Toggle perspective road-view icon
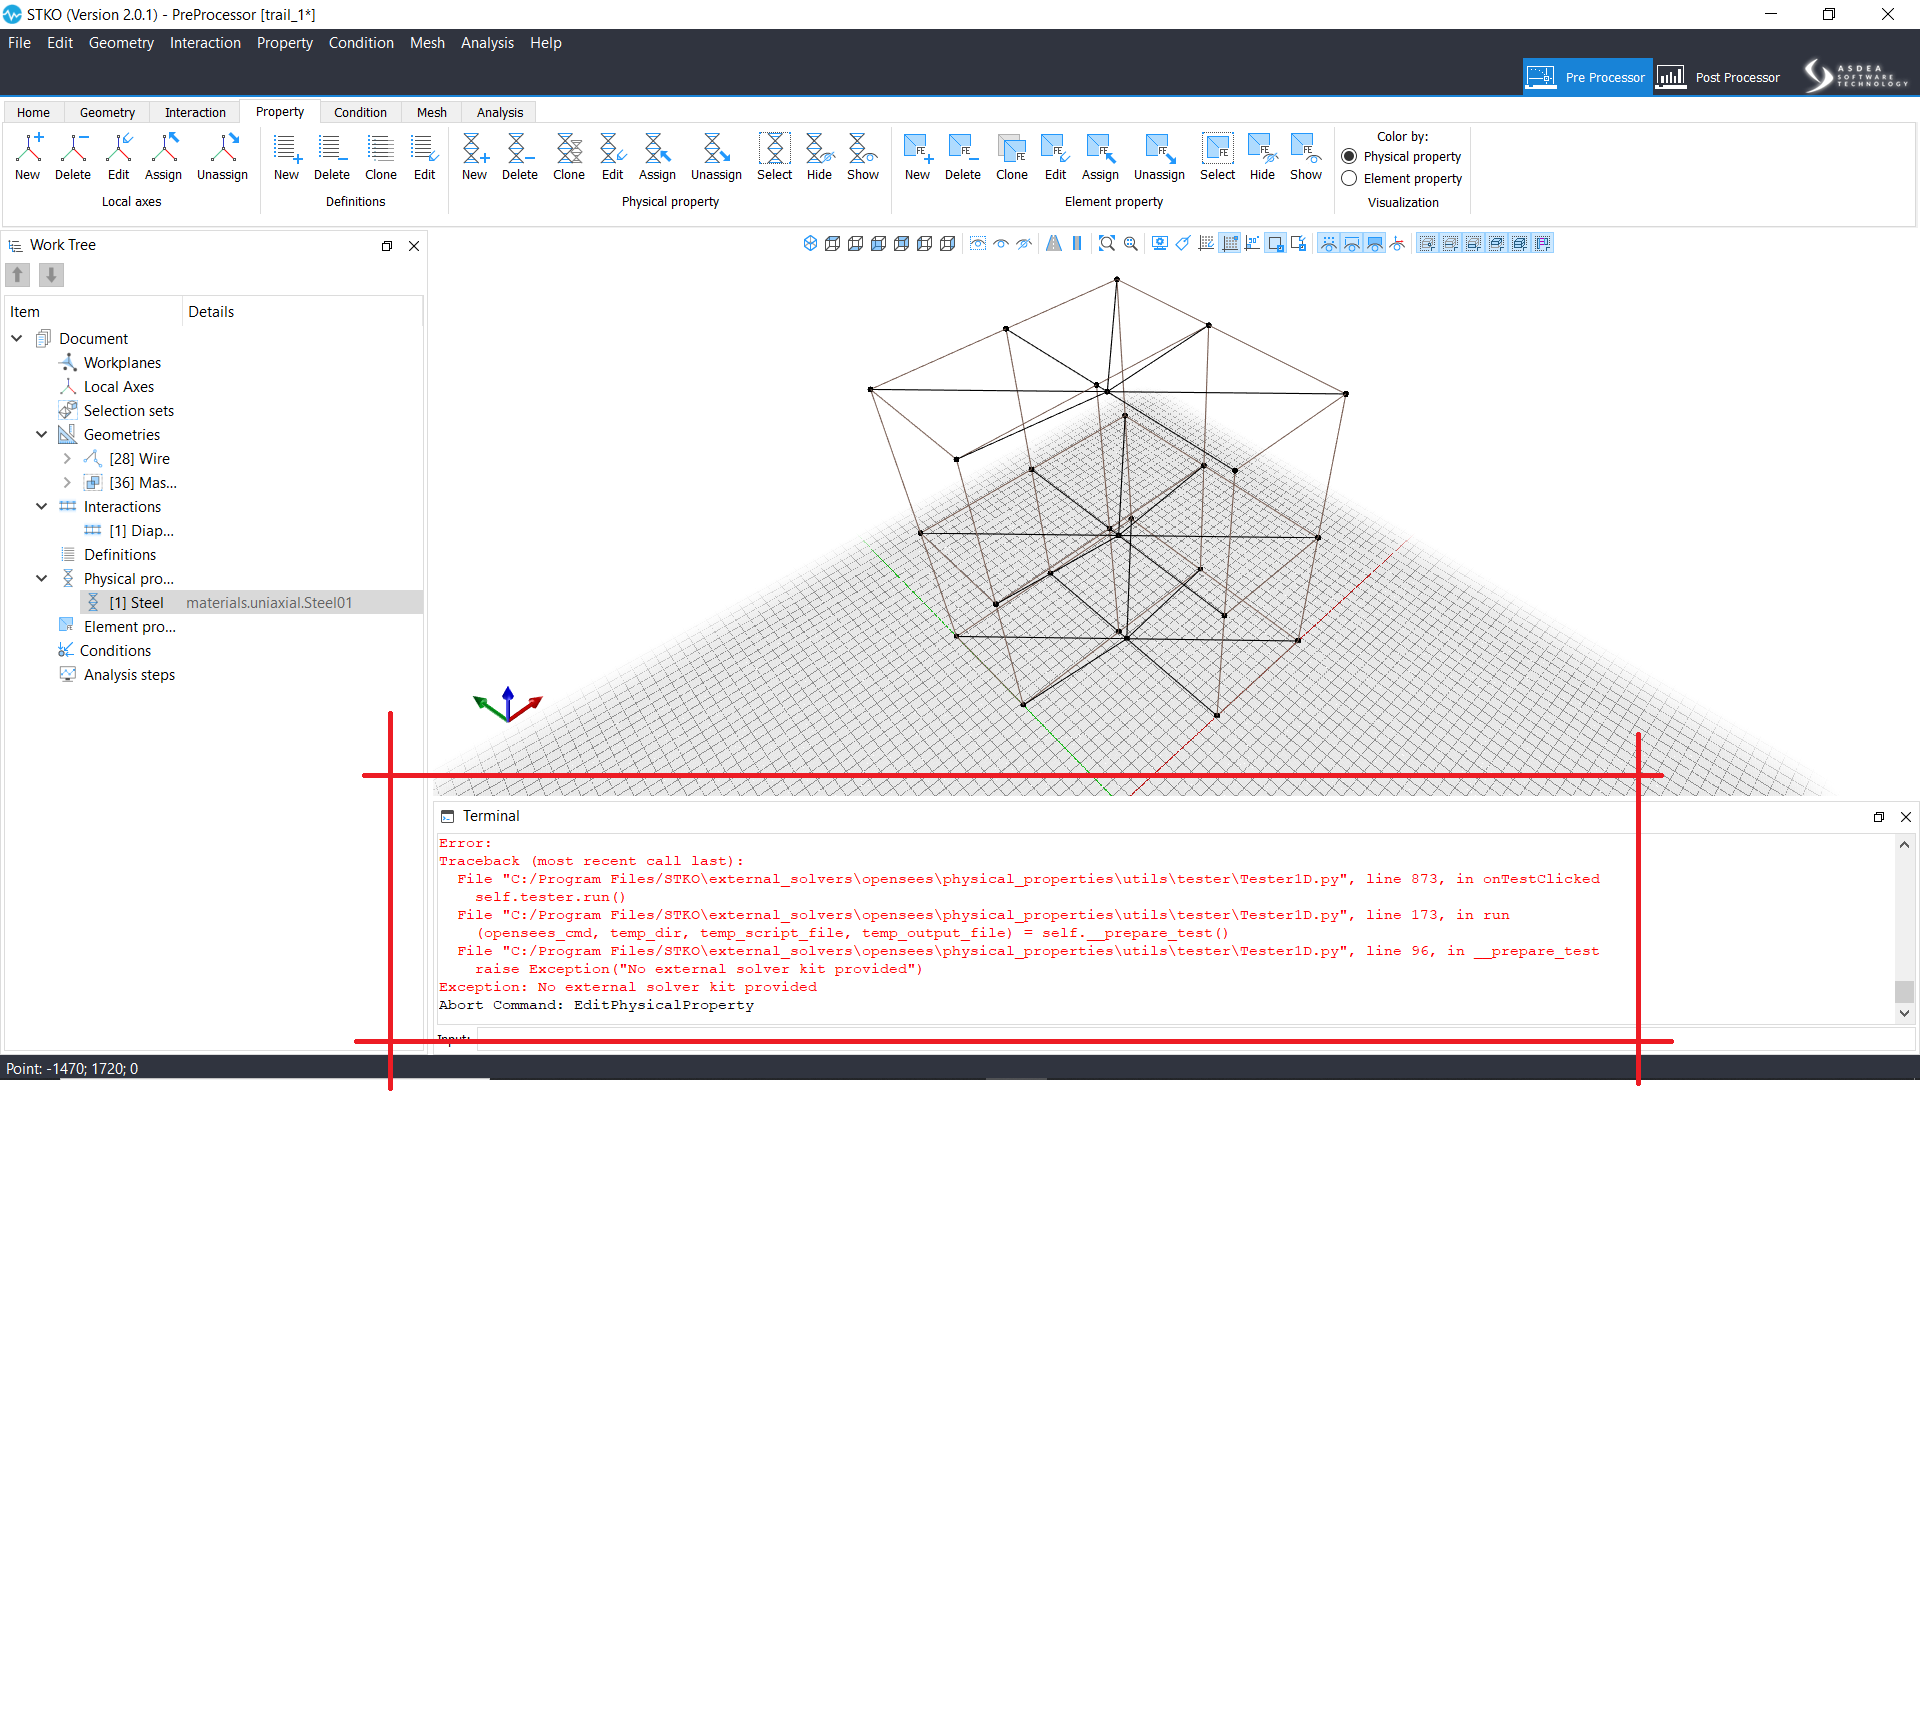This screenshot has width=1920, height=1711. pos(1054,243)
